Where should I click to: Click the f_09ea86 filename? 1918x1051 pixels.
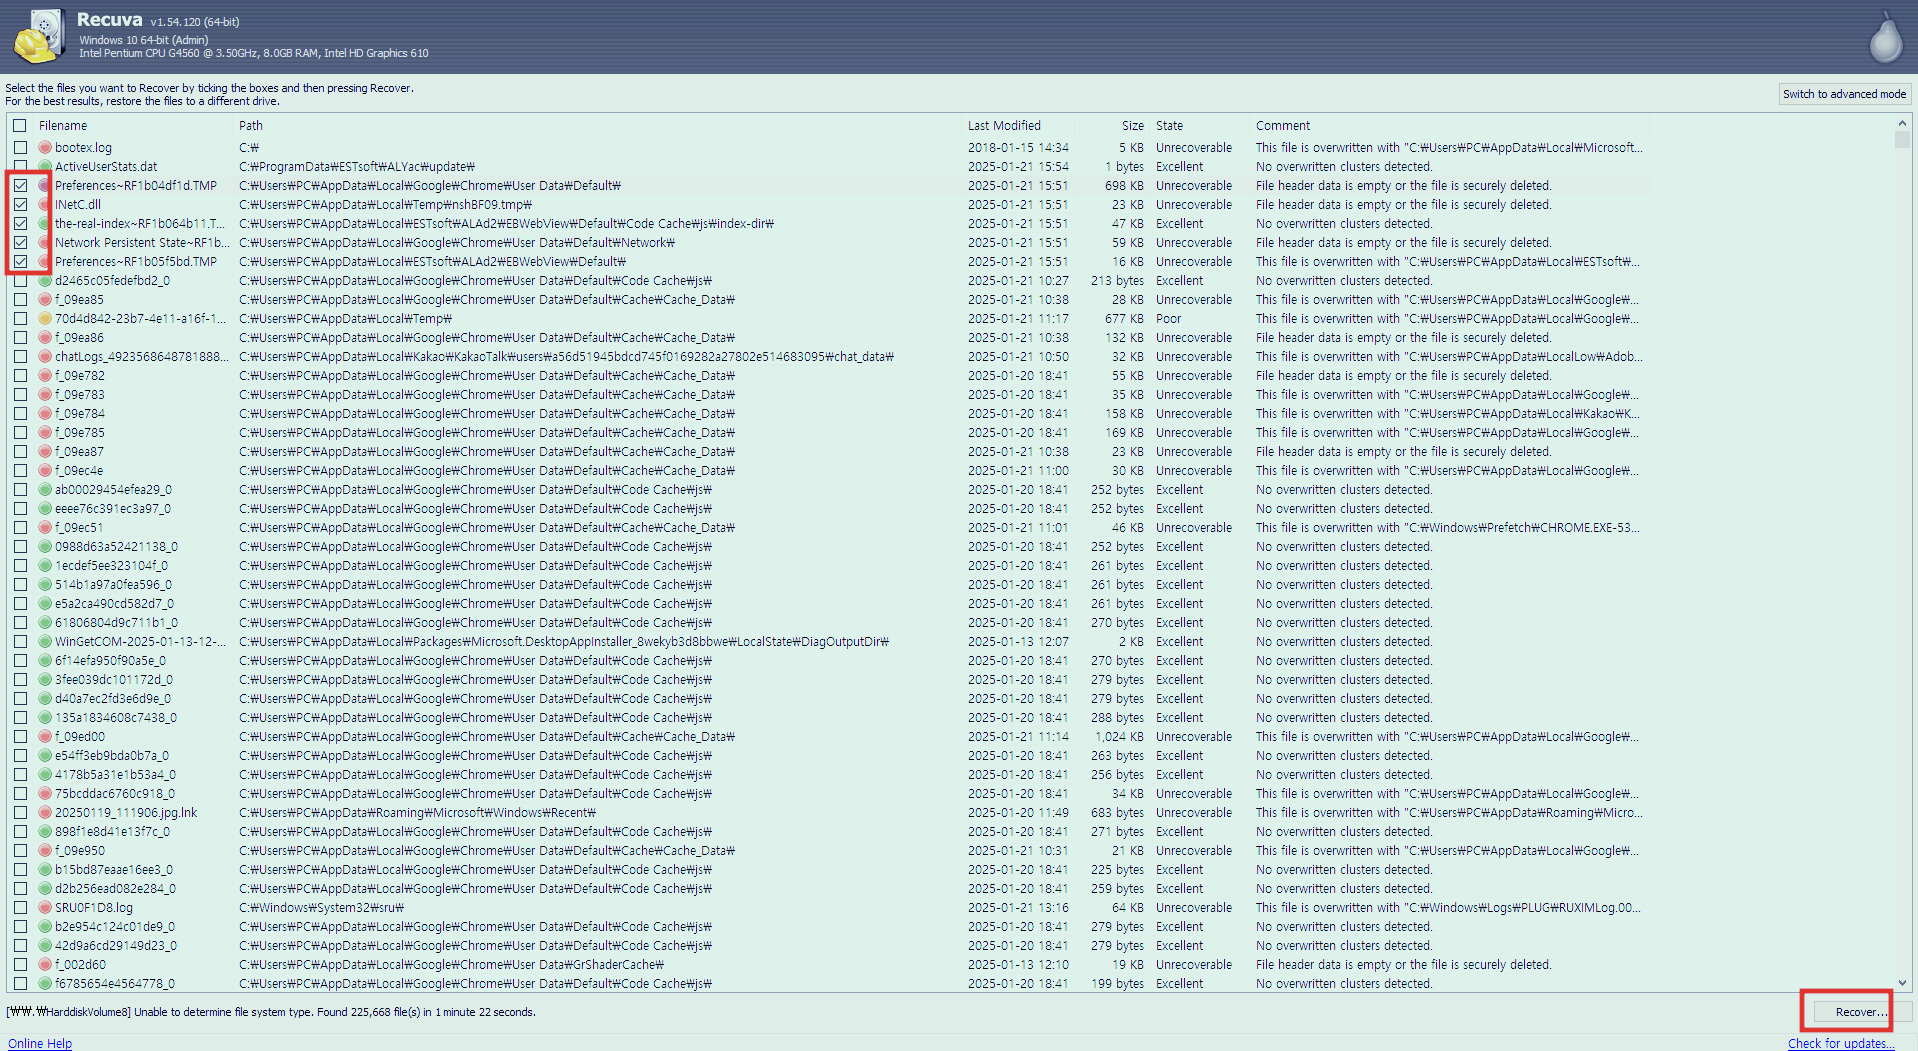click(79, 338)
